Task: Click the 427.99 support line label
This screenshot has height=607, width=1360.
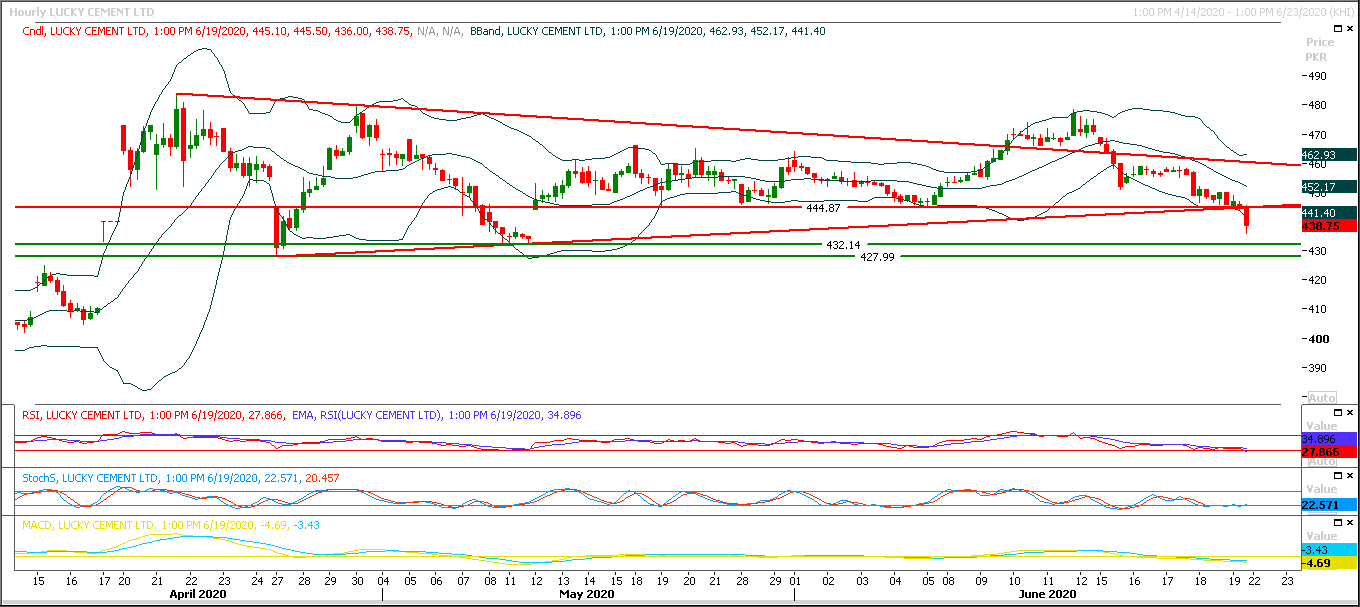Action: tap(877, 257)
